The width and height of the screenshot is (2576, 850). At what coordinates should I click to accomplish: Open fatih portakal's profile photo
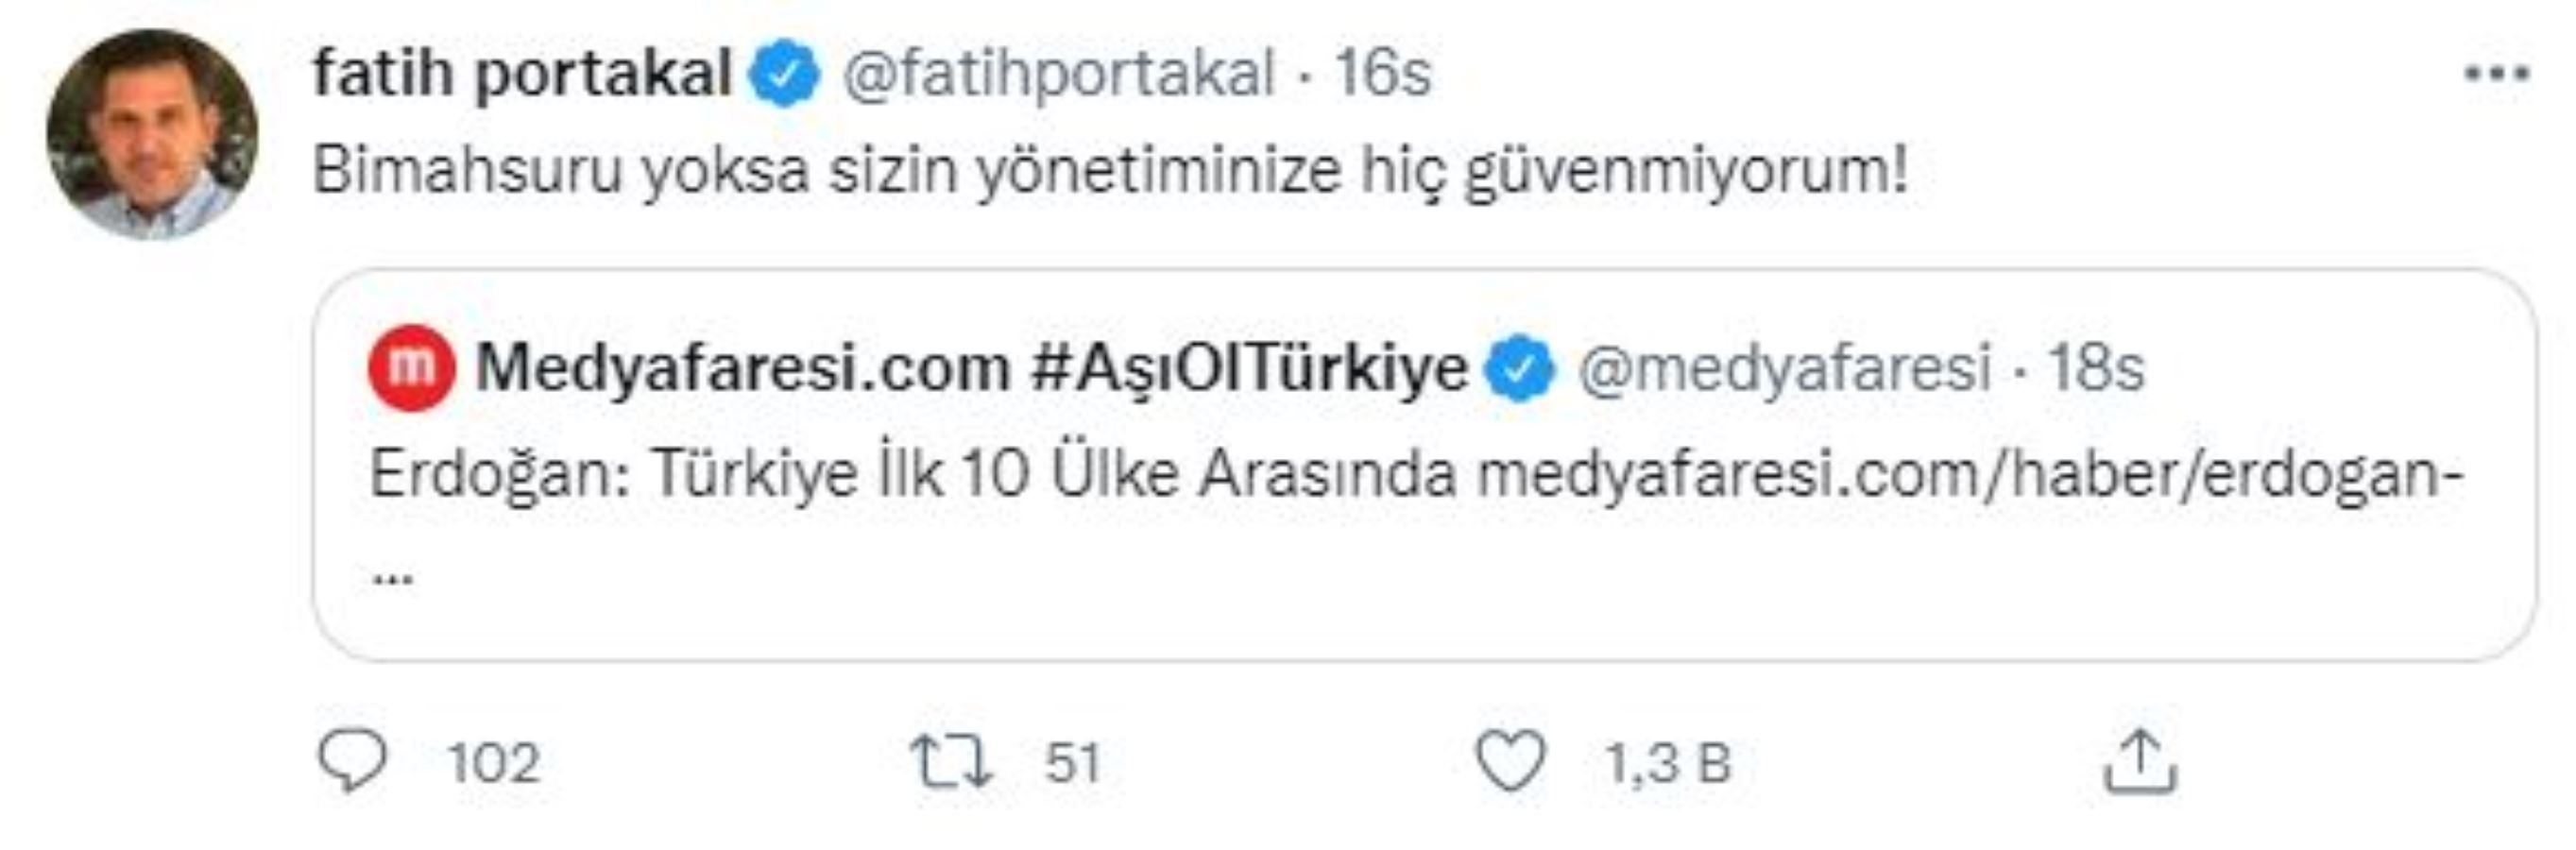152,134
